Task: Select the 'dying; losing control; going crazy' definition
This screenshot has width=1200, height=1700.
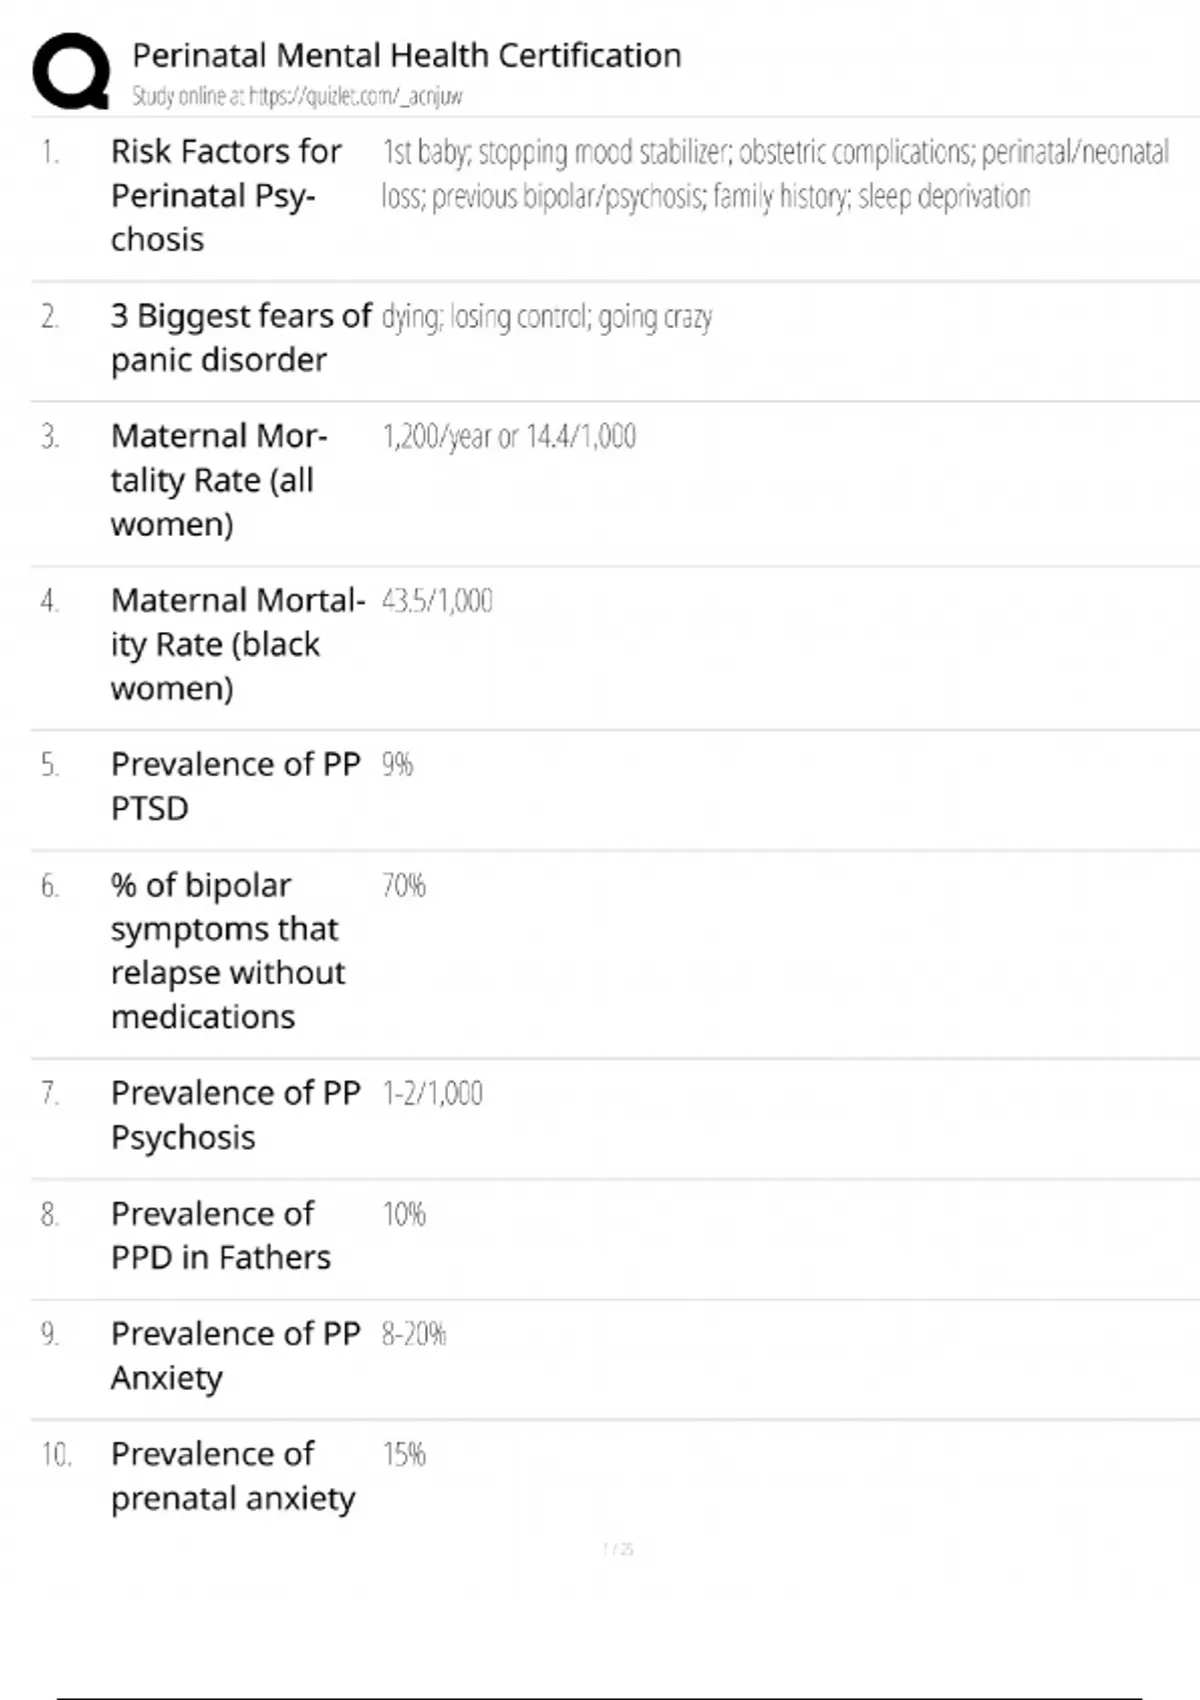Action: click(546, 318)
